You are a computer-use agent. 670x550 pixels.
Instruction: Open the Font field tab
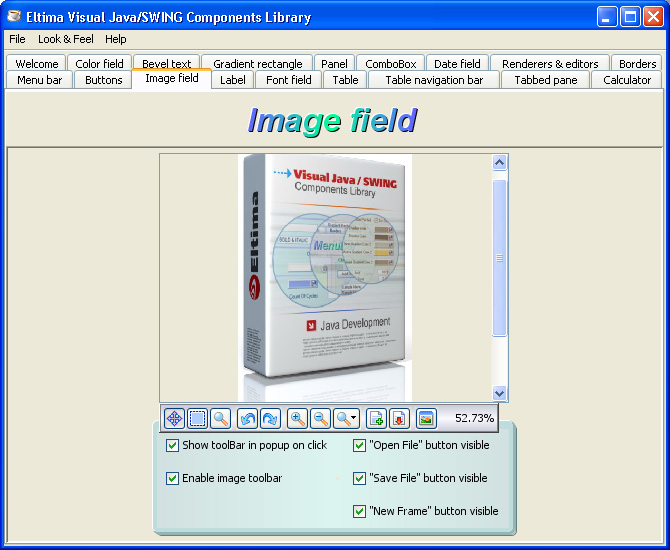[x=288, y=80]
